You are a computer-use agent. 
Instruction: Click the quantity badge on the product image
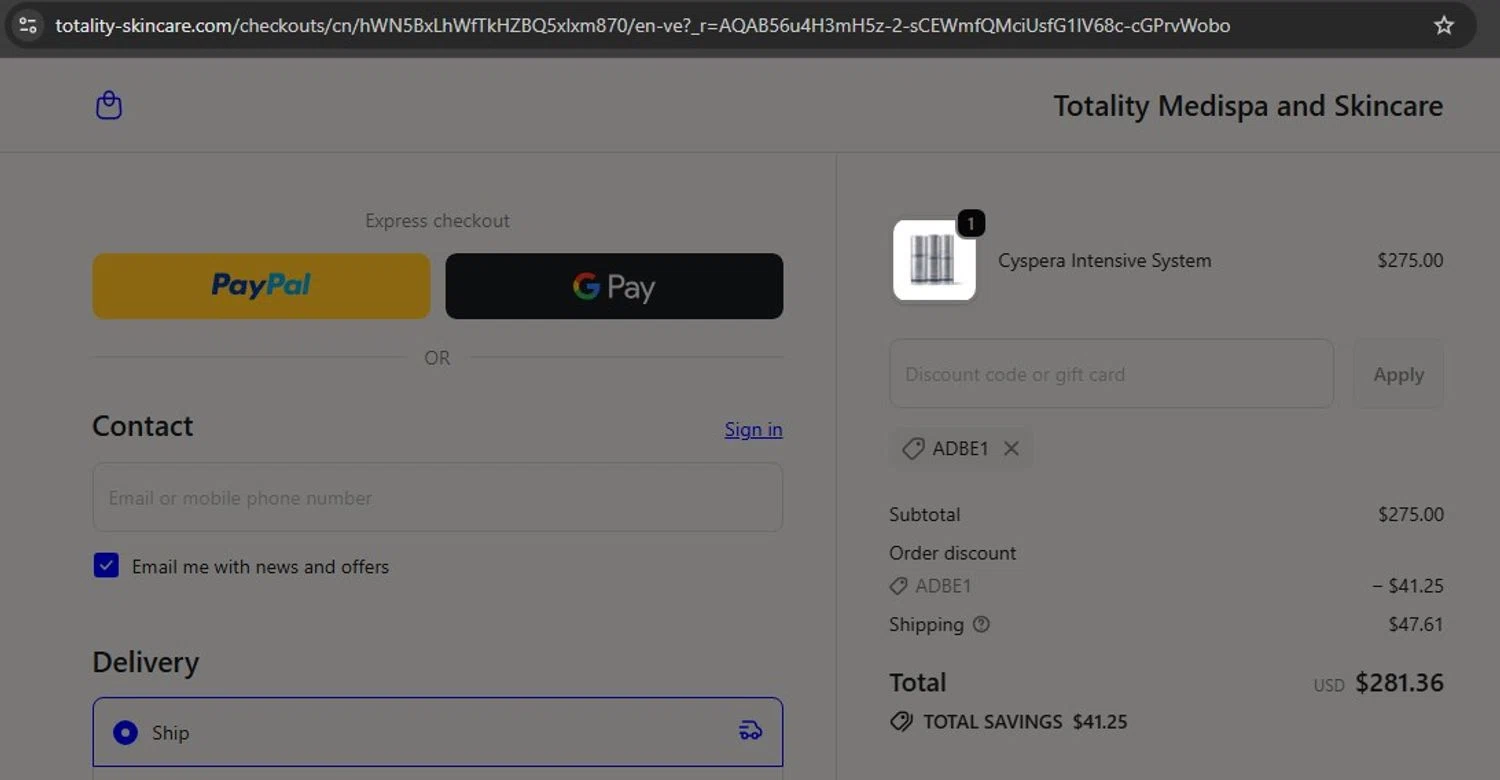click(970, 223)
